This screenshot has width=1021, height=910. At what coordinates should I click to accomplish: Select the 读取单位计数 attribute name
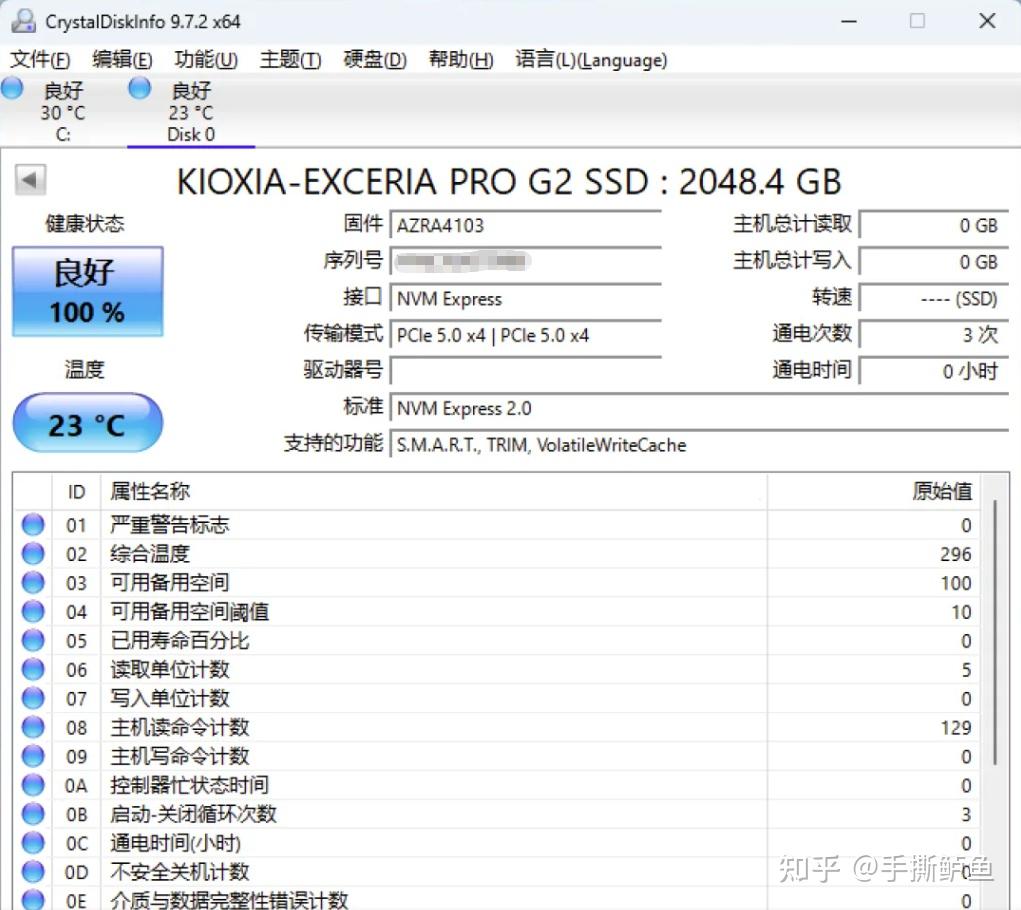(x=170, y=670)
